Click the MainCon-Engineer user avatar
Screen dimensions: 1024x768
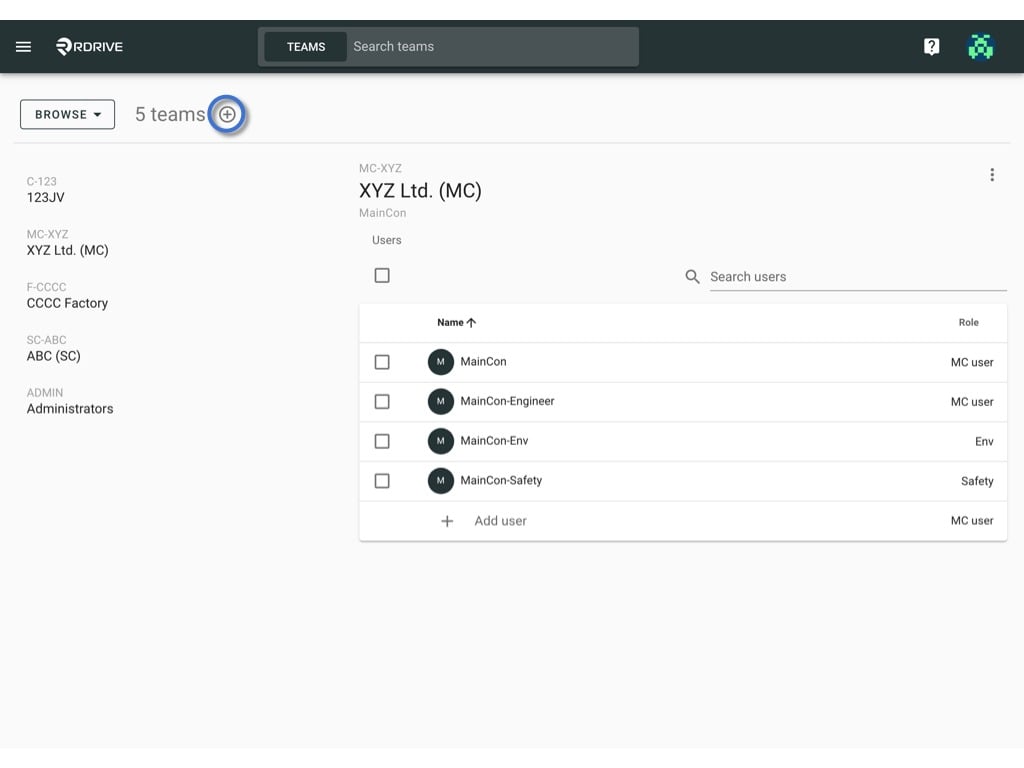(x=441, y=402)
